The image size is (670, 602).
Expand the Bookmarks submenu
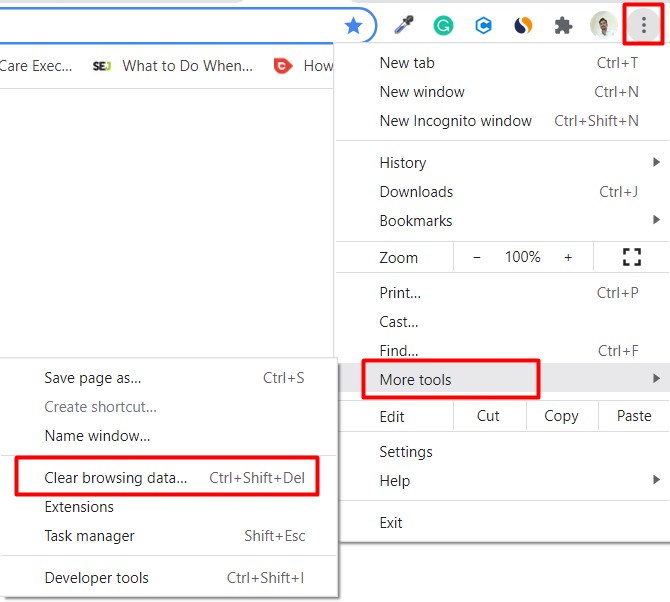click(502, 221)
